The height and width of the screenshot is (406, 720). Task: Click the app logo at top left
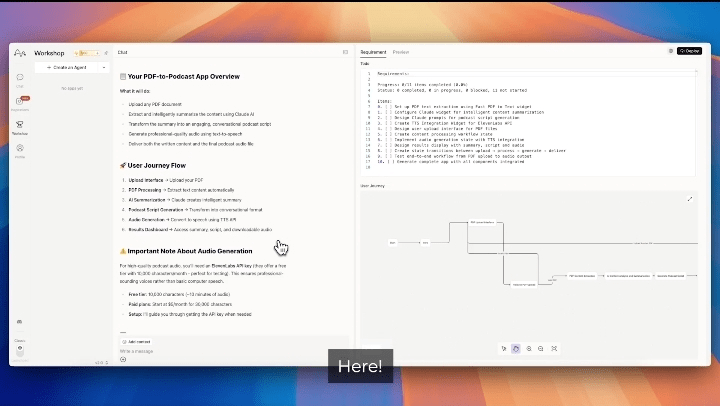tap(20, 52)
